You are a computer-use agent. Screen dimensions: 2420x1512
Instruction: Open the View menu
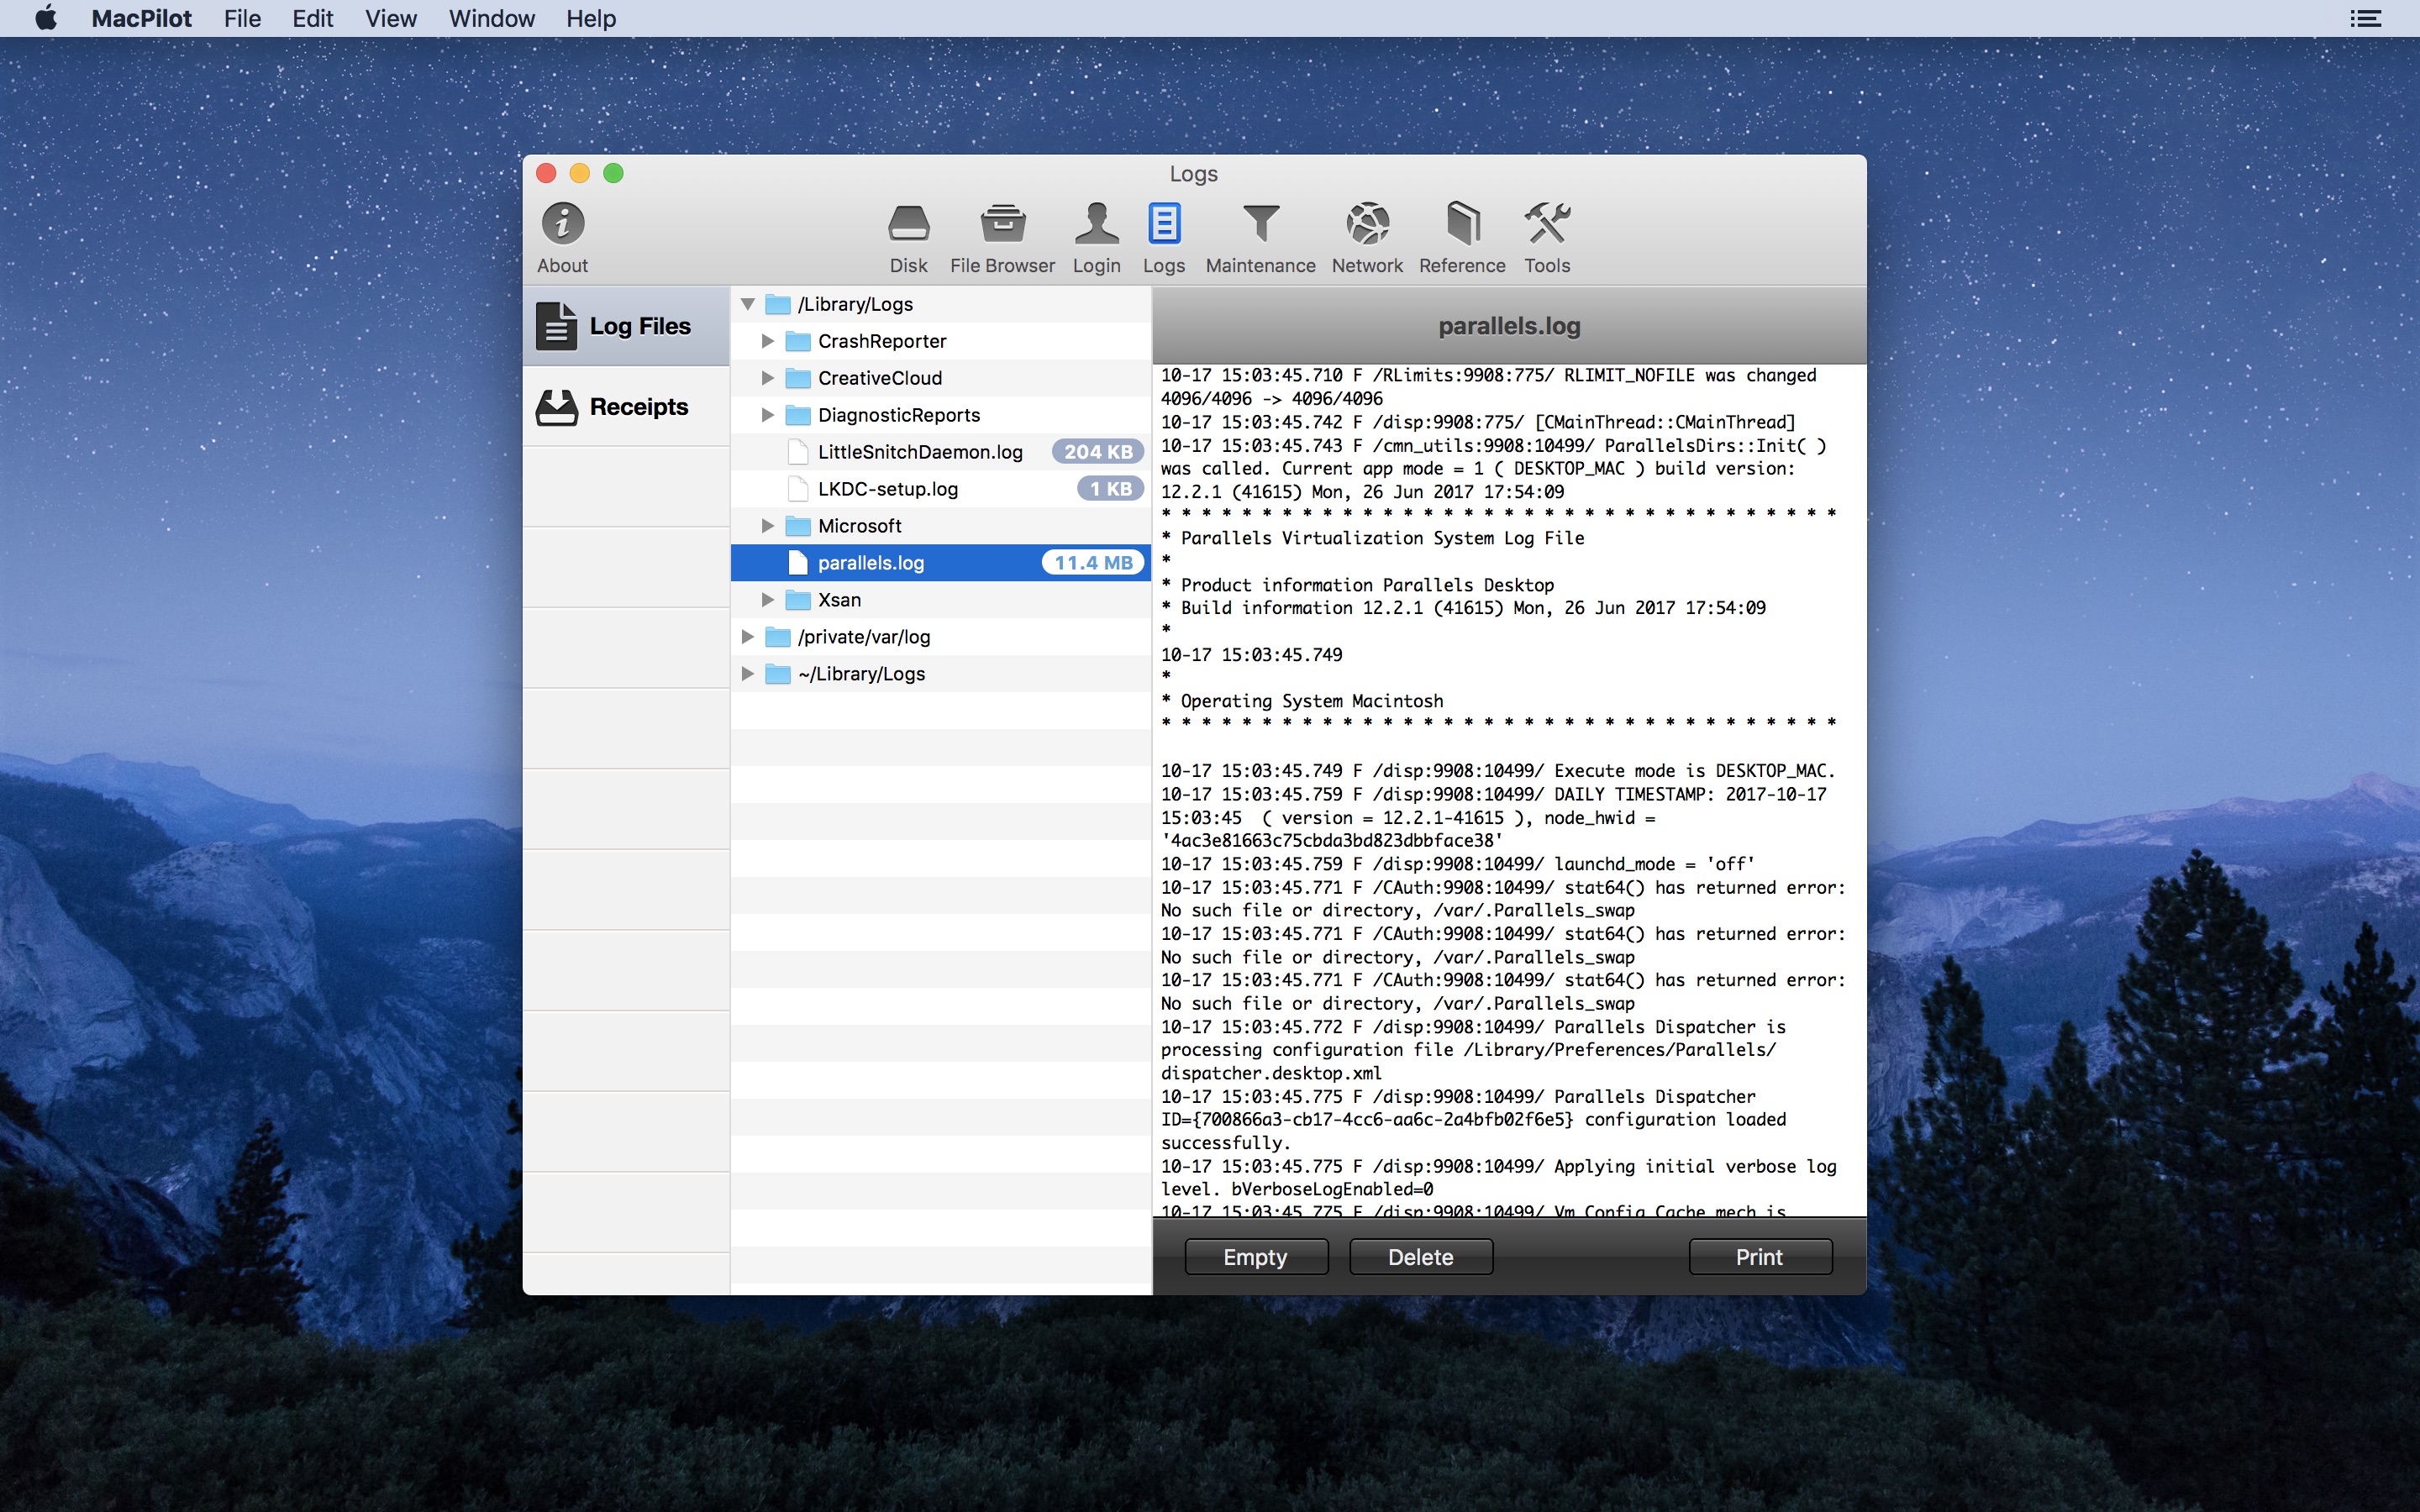390,18
